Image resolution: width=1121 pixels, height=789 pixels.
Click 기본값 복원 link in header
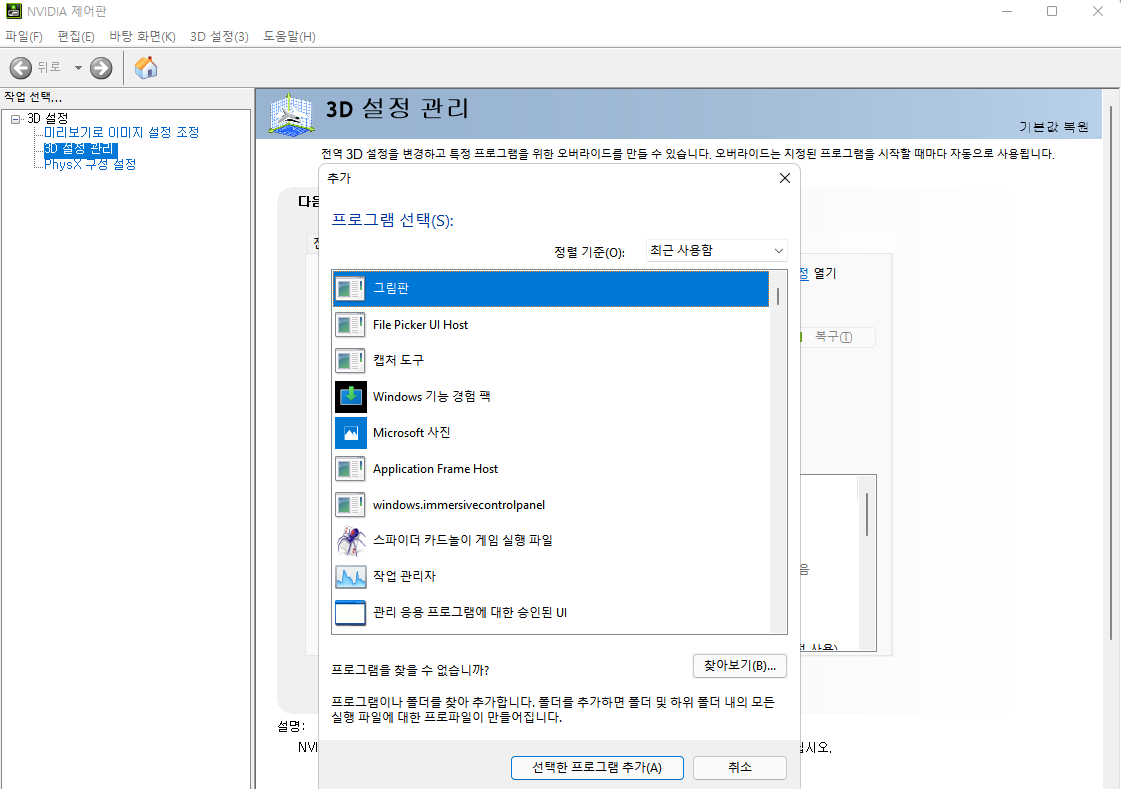pyautogui.click(x=1053, y=126)
